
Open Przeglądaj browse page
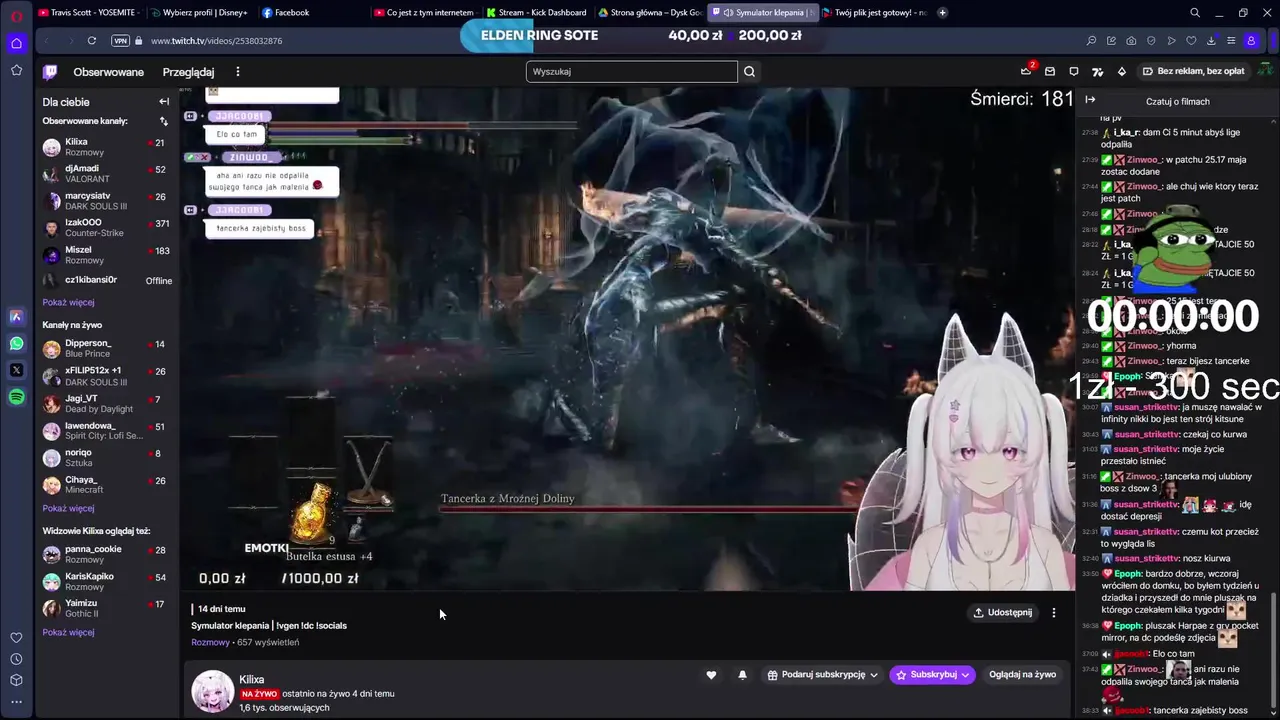pyautogui.click(x=188, y=72)
